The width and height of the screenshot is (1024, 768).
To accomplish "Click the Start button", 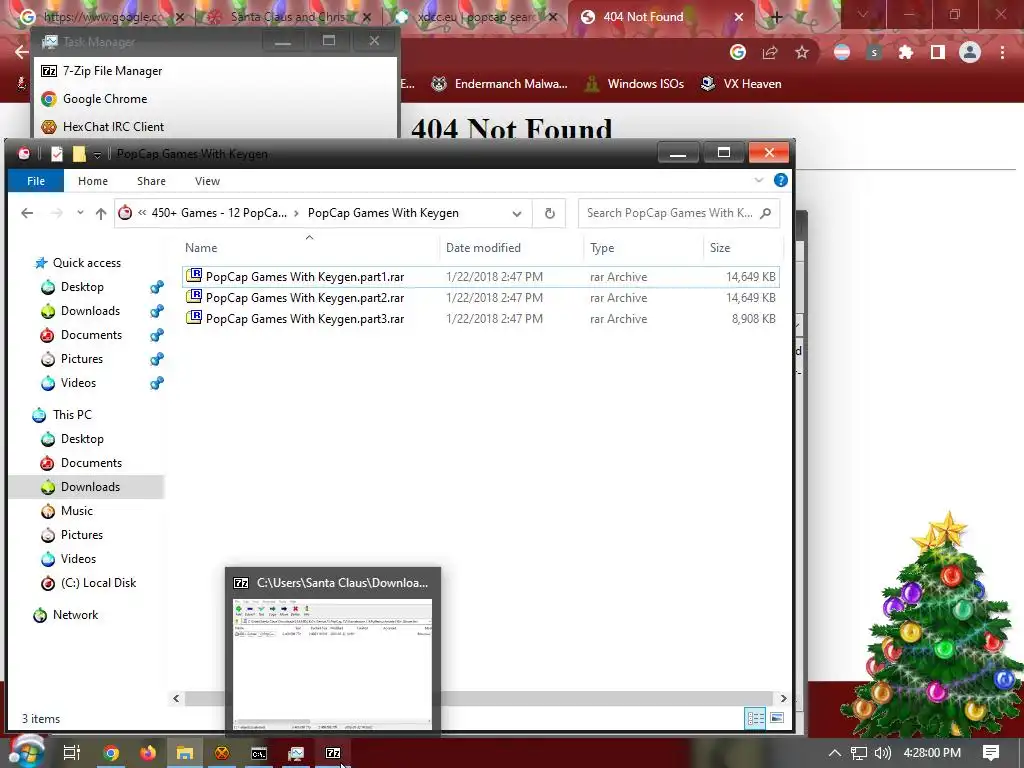I will click(x=26, y=752).
